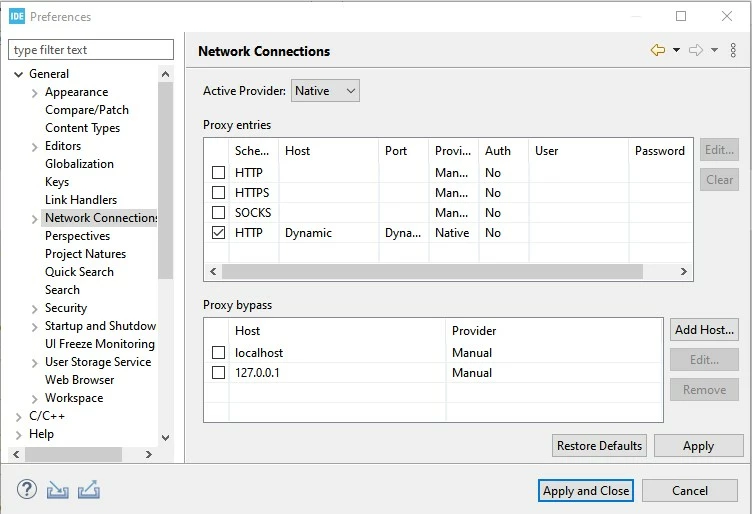The image size is (752, 514).
Task: Expand the C/C++ category
Action: click(x=19, y=417)
